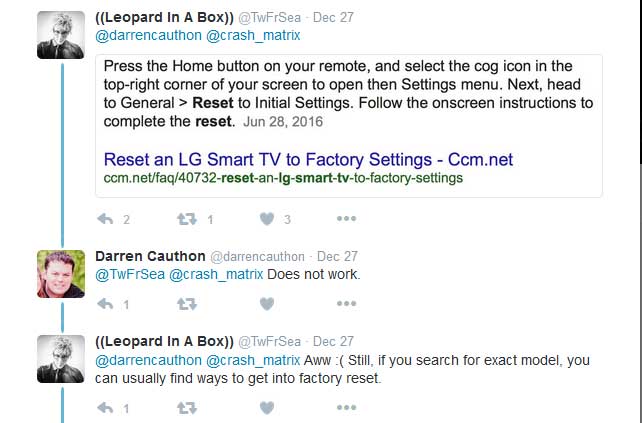Like the "Aww :(" tweet
Screen dimensions: 642x423
267,408
